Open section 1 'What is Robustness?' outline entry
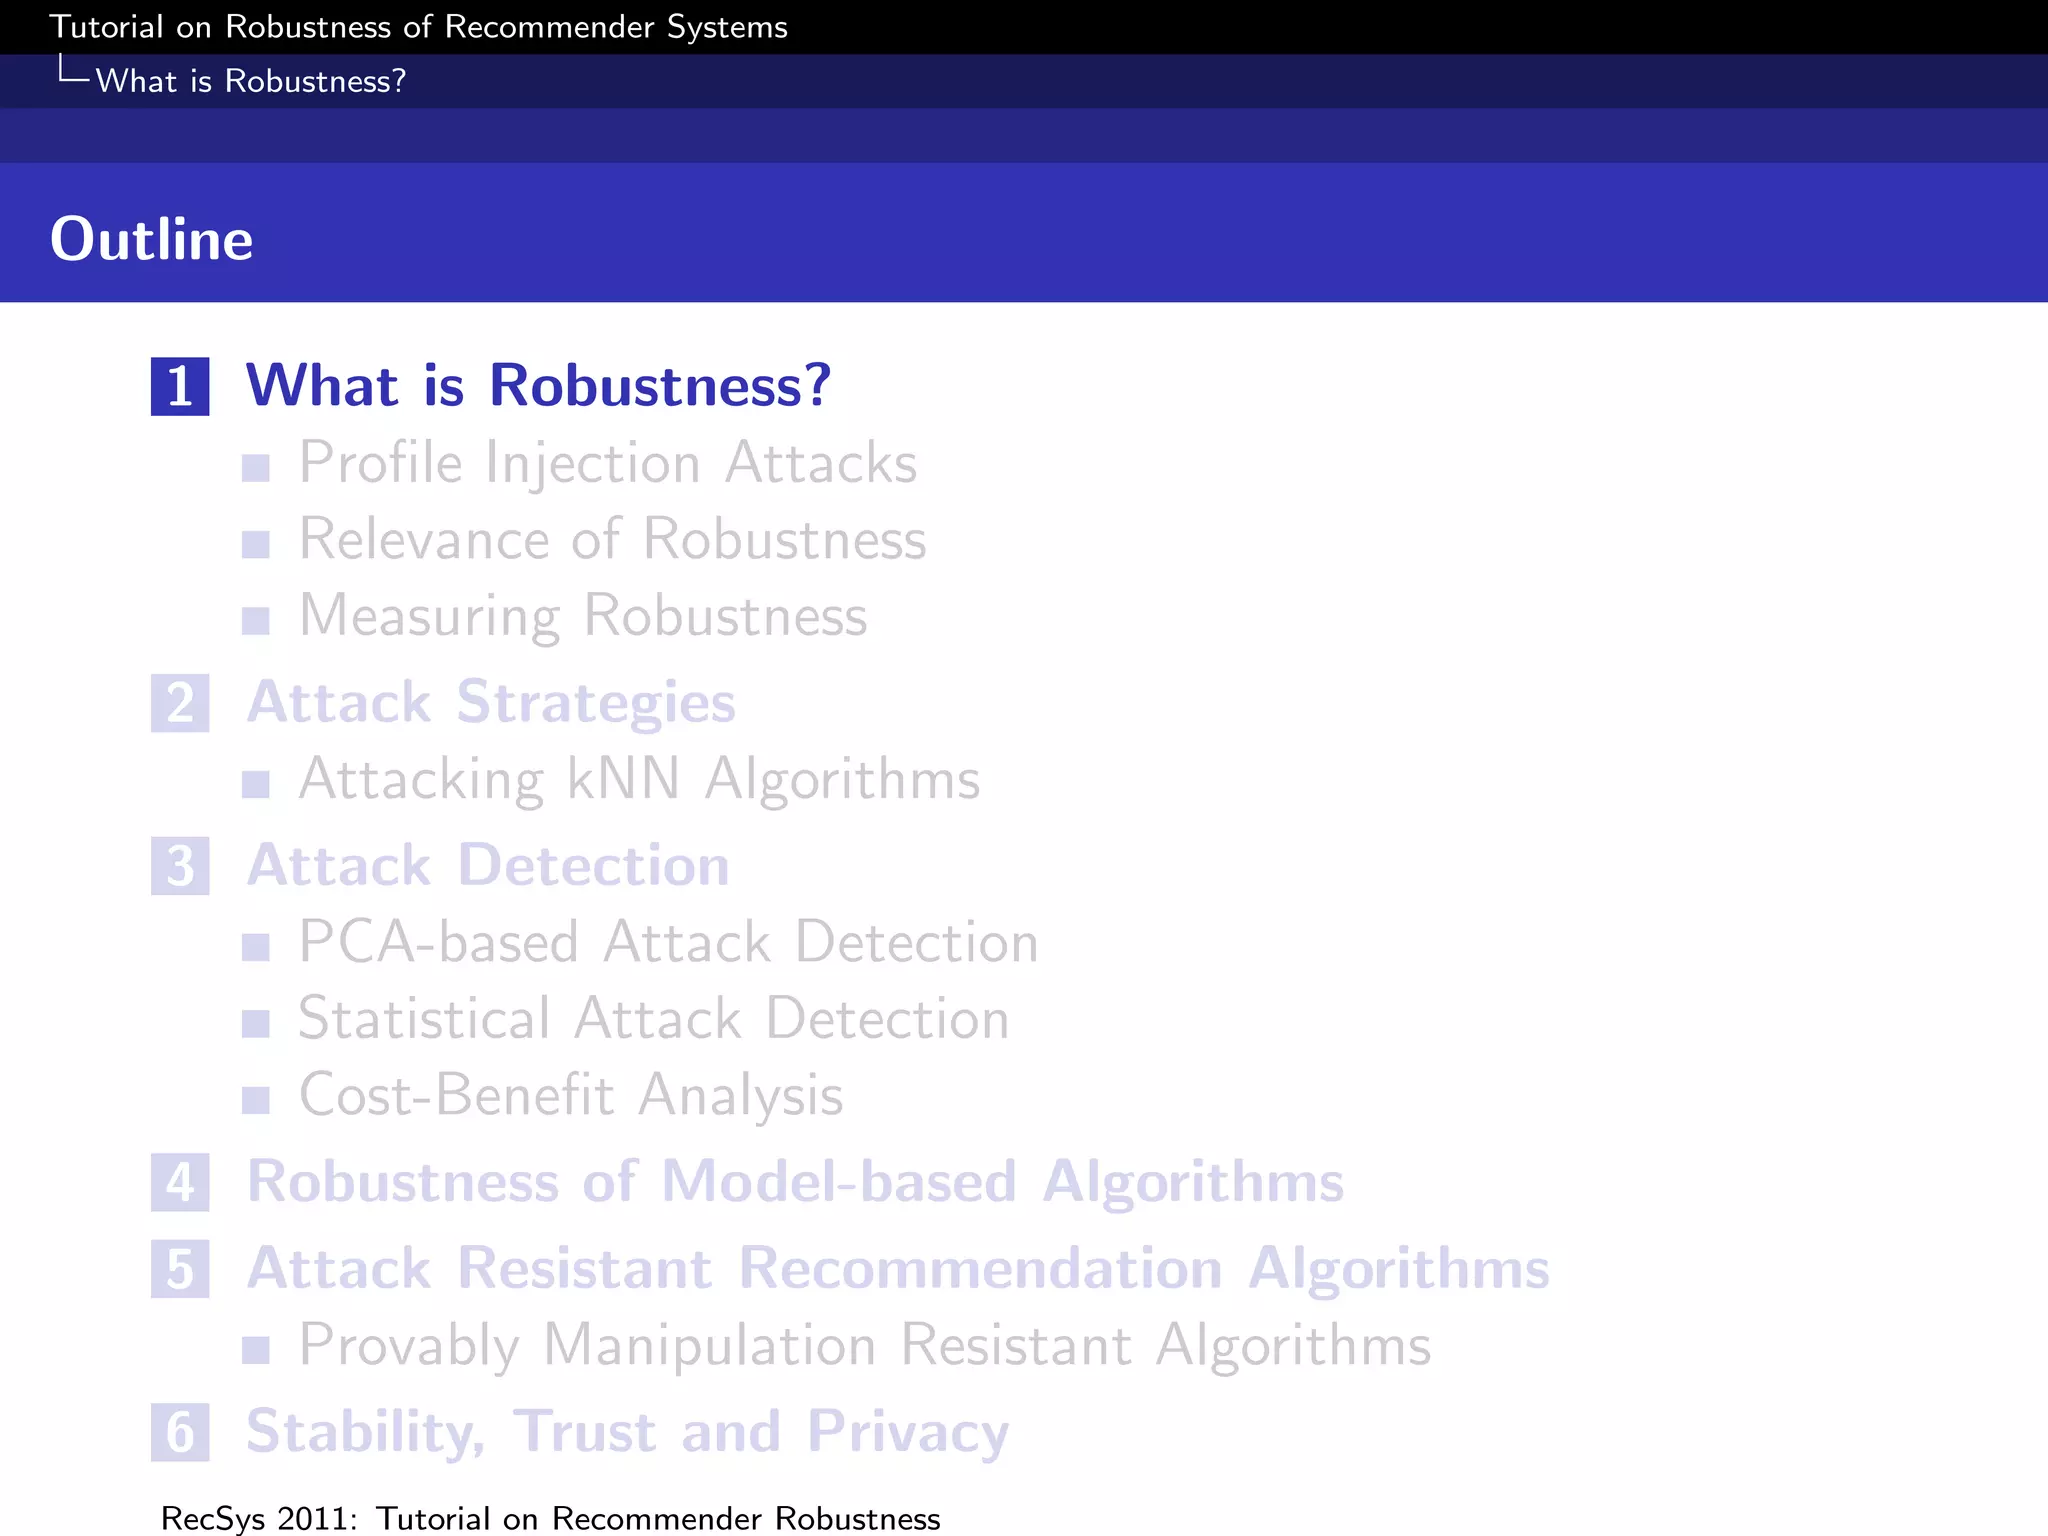 [x=538, y=385]
